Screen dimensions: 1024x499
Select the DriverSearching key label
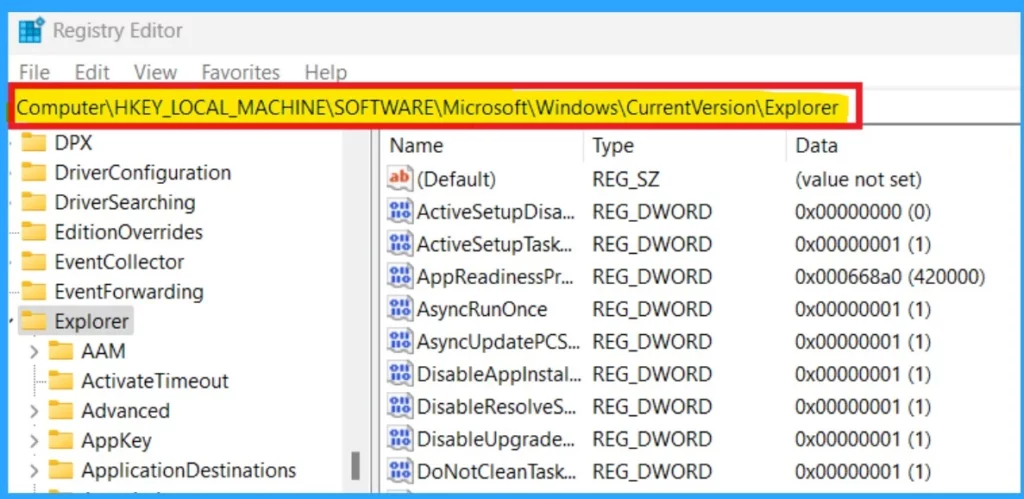pyautogui.click(x=125, y=202)
